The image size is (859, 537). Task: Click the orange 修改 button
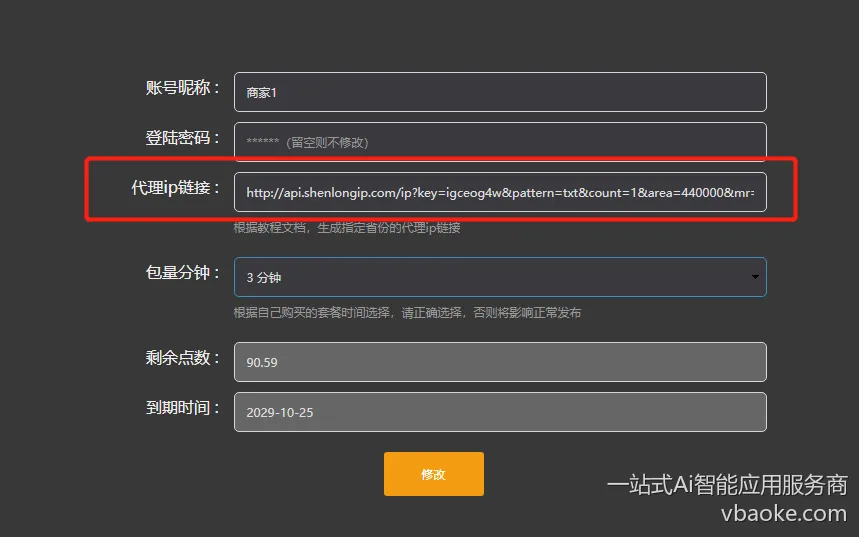[x=433, y=474]
